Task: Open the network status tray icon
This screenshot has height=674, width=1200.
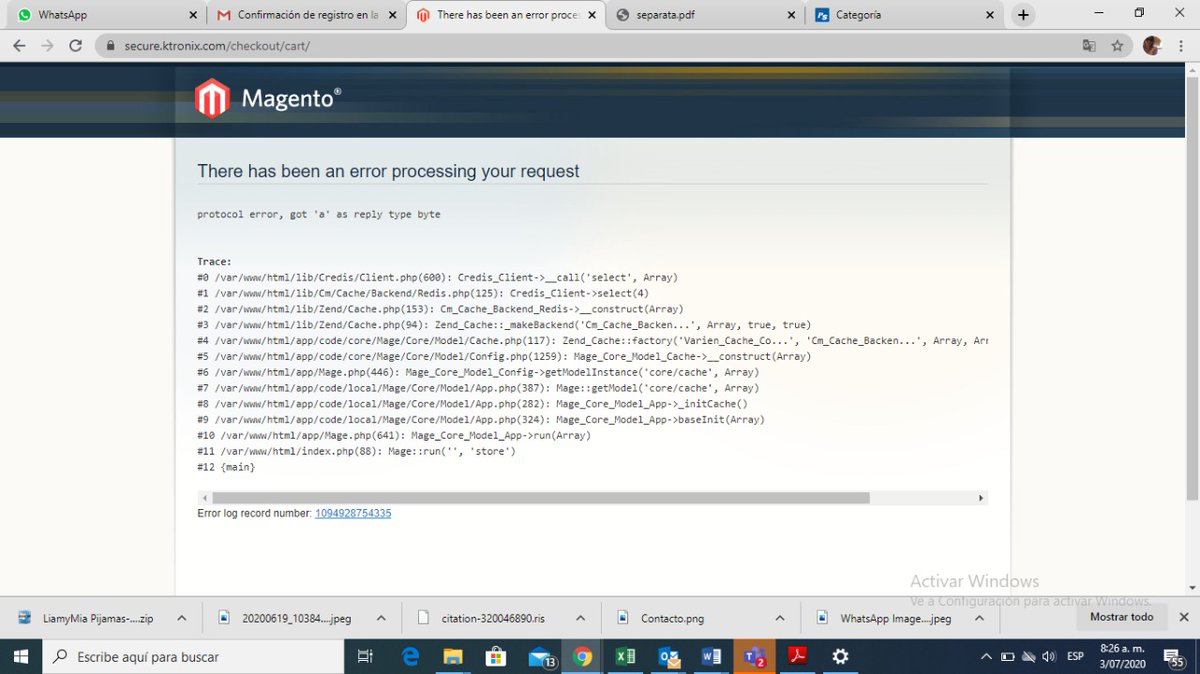Action: 1028,657
